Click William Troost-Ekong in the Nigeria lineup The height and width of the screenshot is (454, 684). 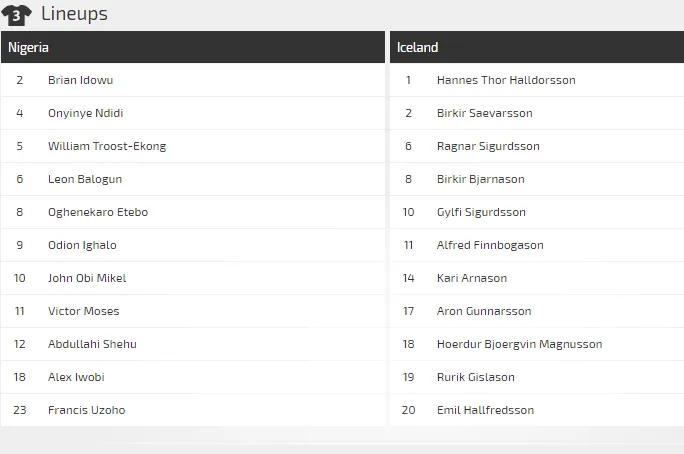click(x=107, y=146)
